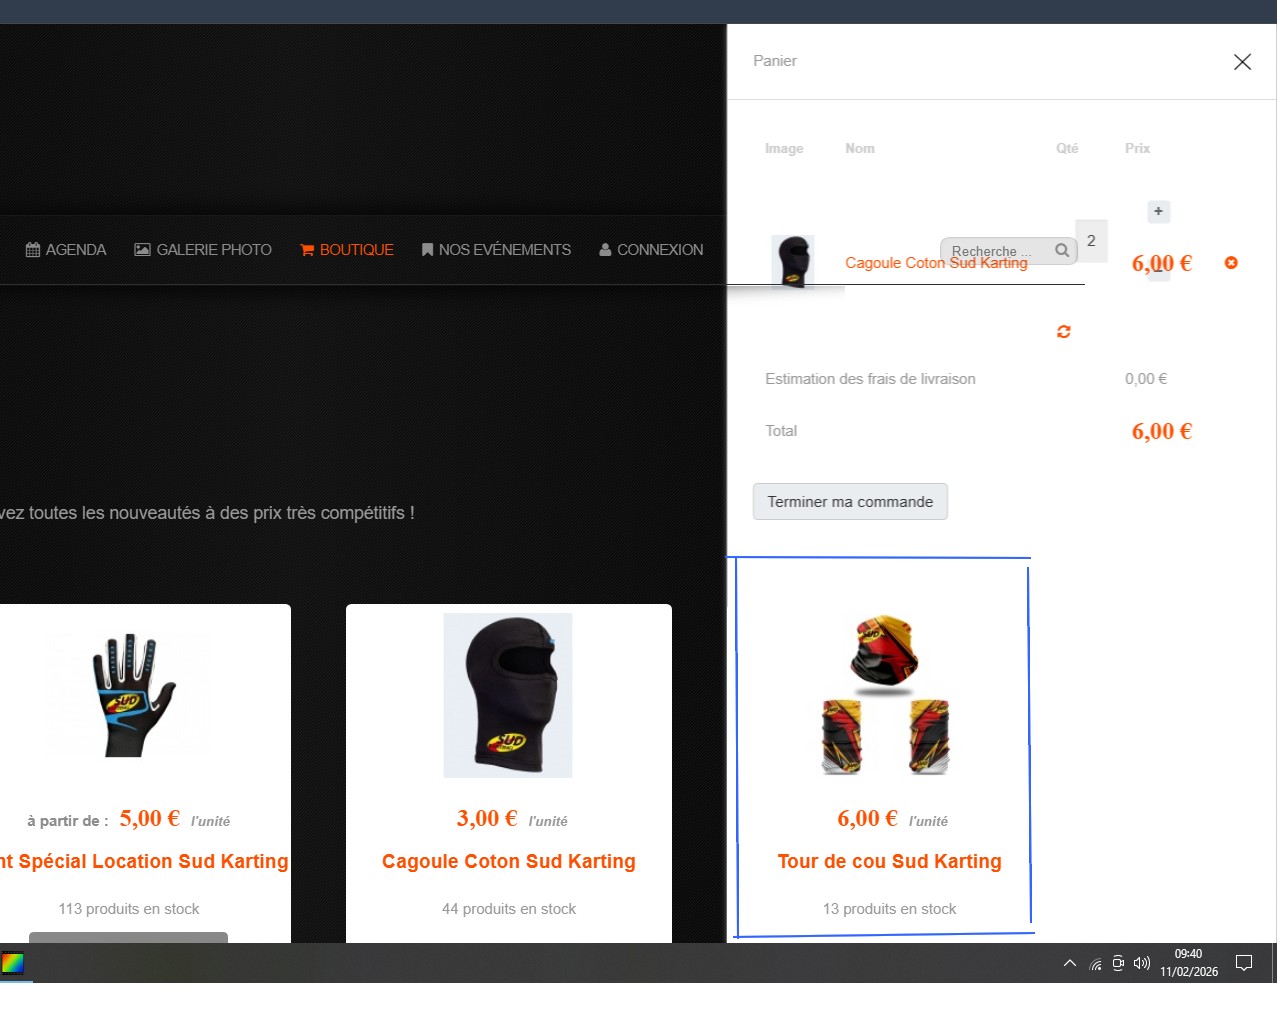1280x1024 pixels.
Task: Click the cagoule product card image
Action: (508, 695)
